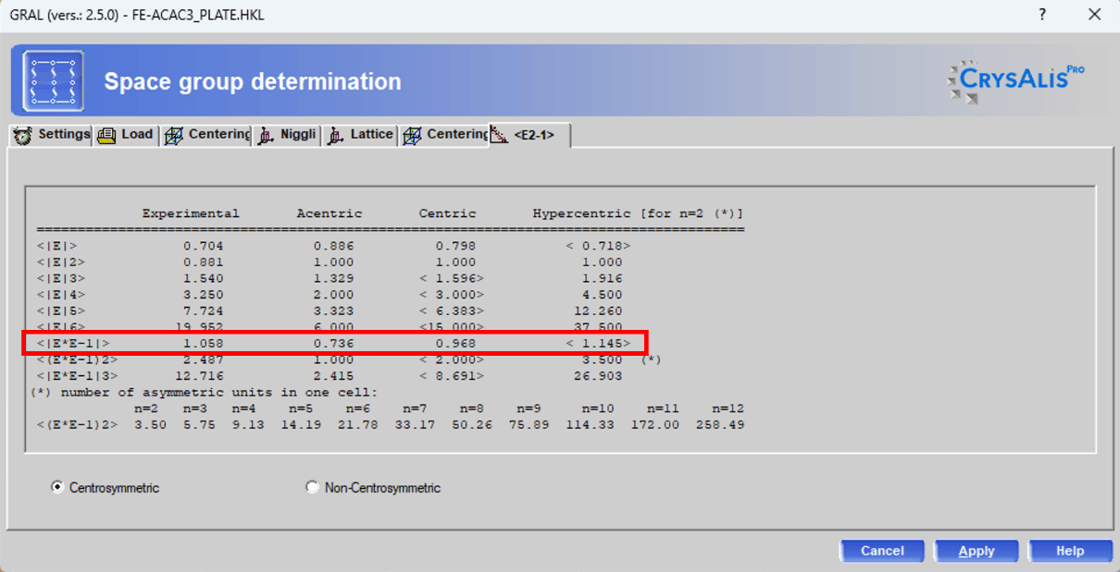Open Centering tab right of Lattice

click(446, 135)
